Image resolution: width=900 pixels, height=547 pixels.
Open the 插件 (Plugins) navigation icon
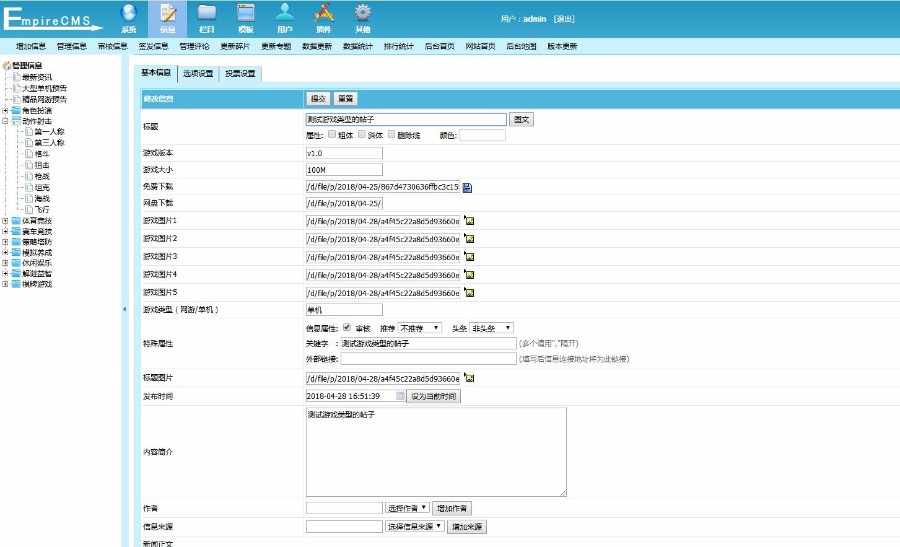324,18
